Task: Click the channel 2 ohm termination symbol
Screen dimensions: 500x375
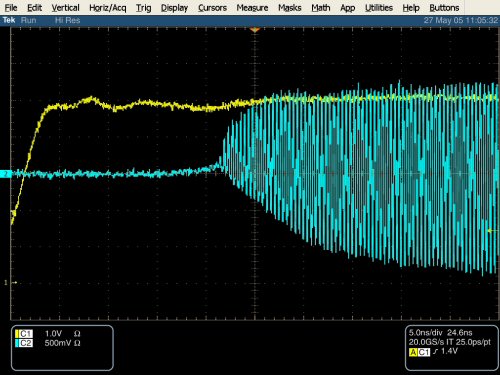Action: [x=77, y=343]
